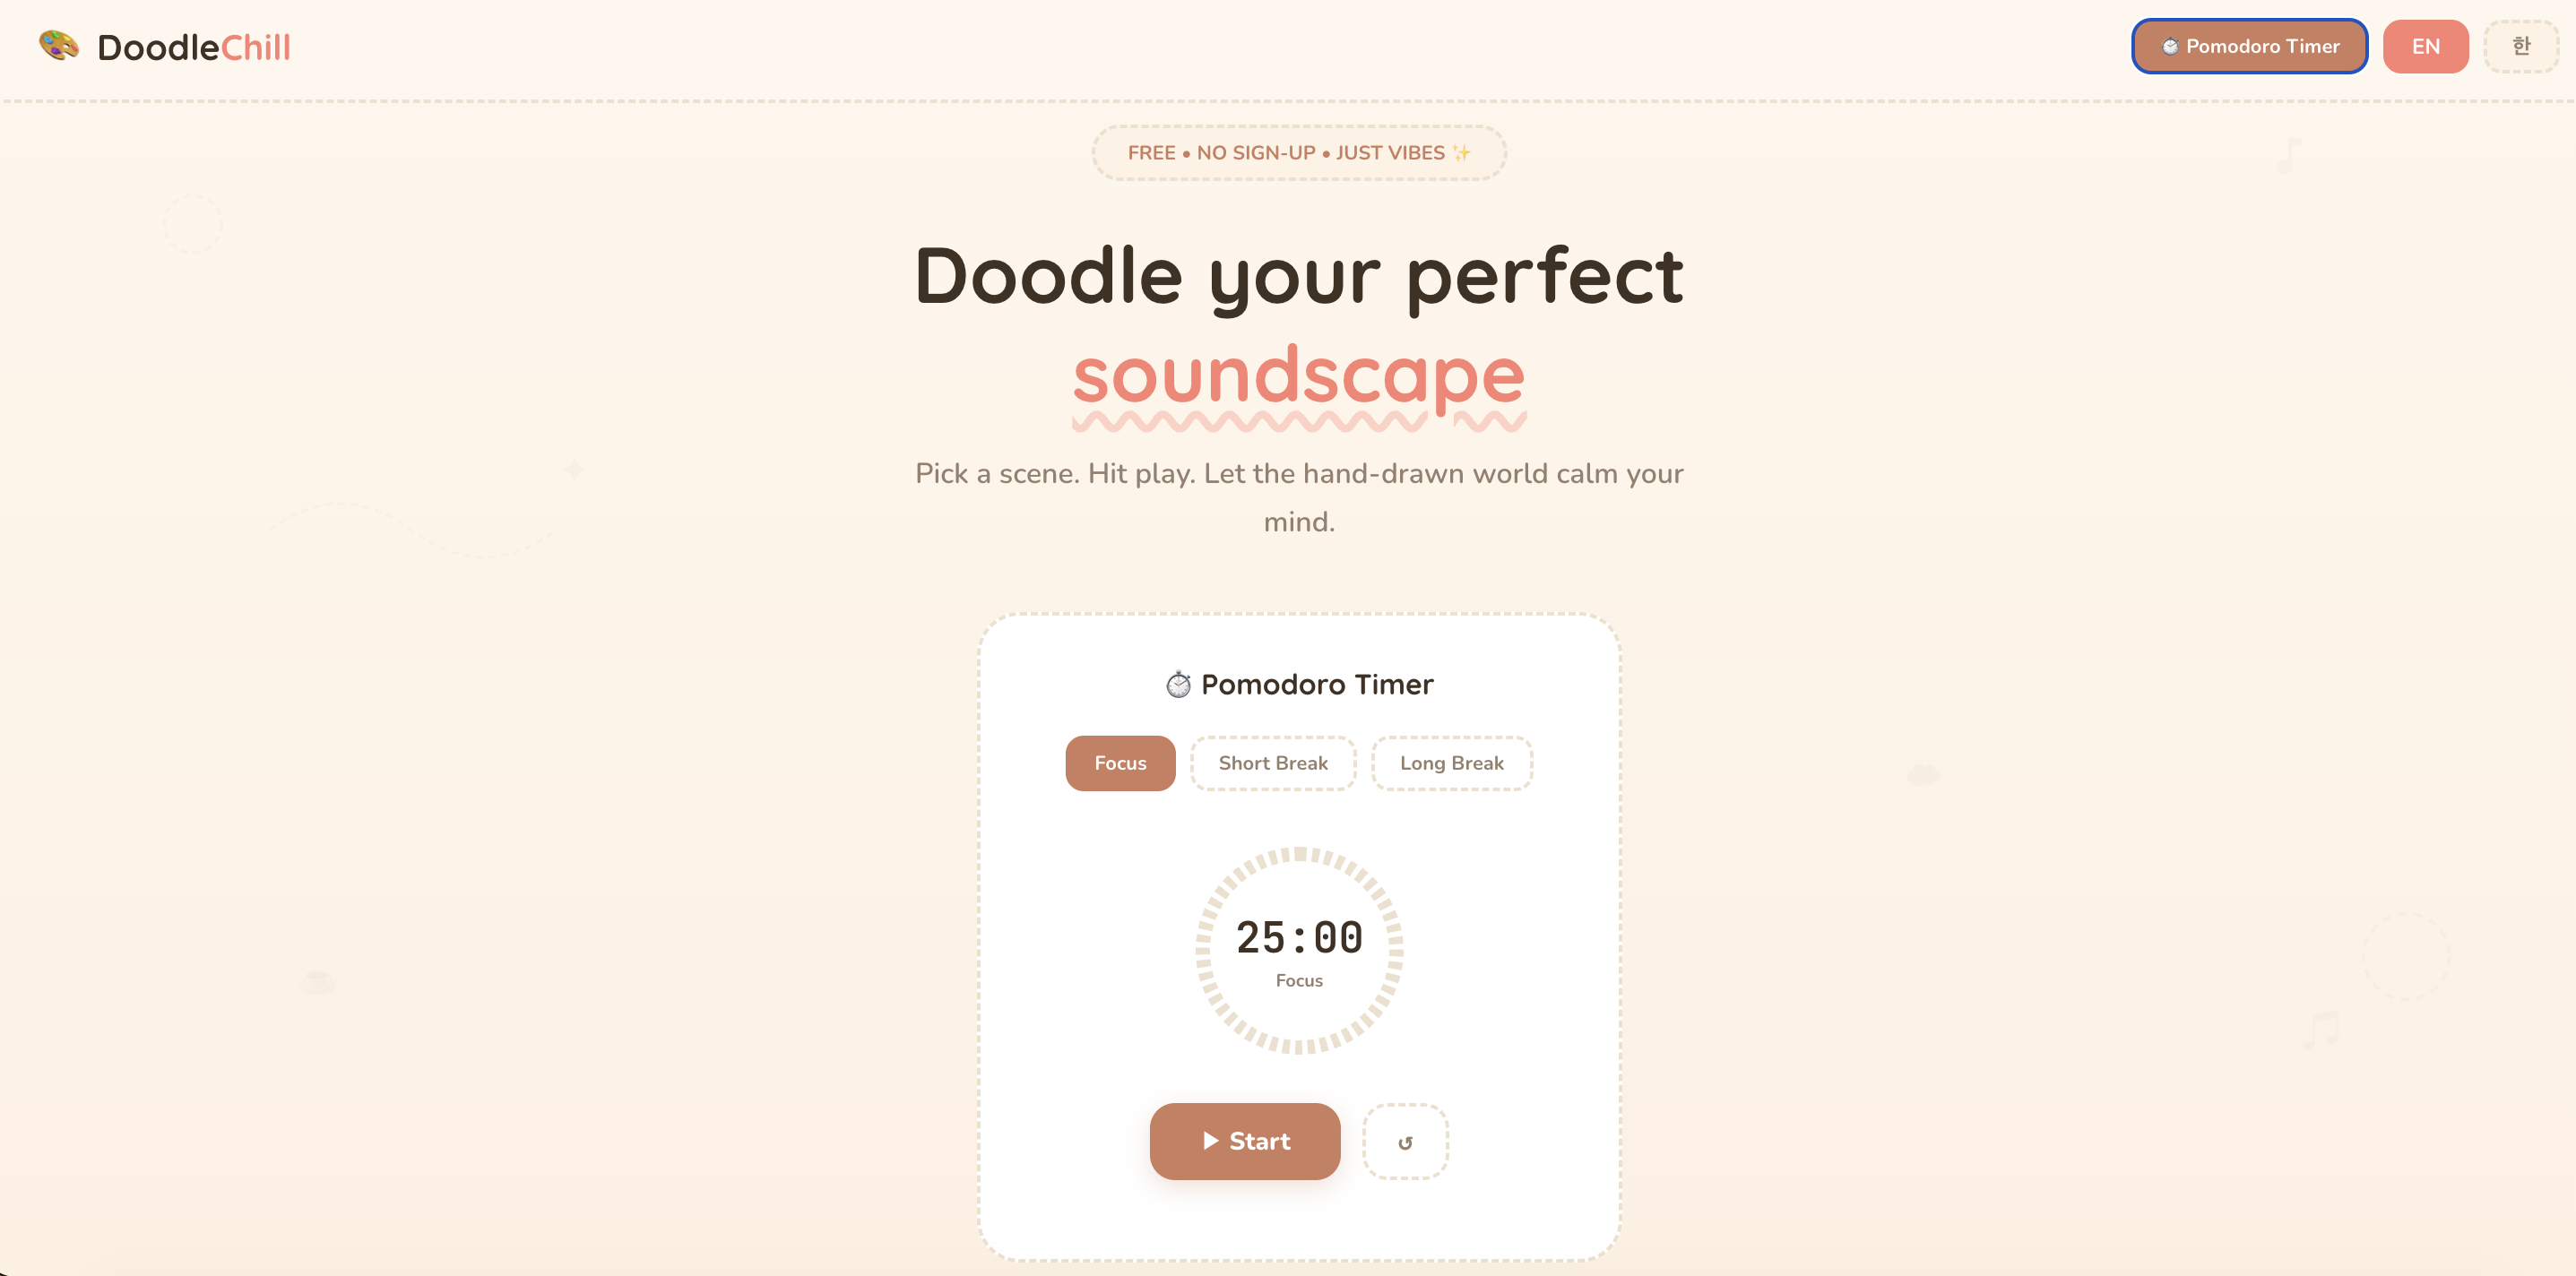
Task: Click the FREE NO SIGN-UP badge
Action: [1298, 152]
